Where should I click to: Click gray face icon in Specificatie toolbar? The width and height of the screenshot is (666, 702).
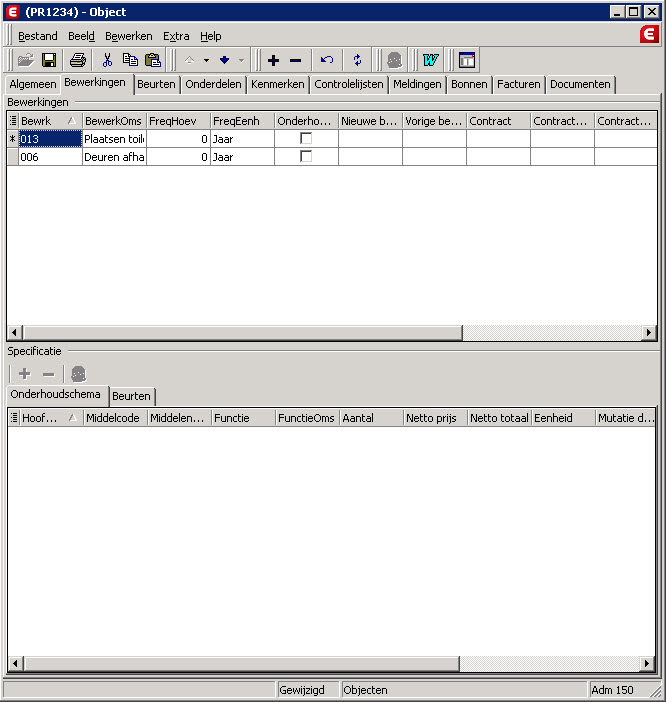pyautogui.click(x=78, y=374)
